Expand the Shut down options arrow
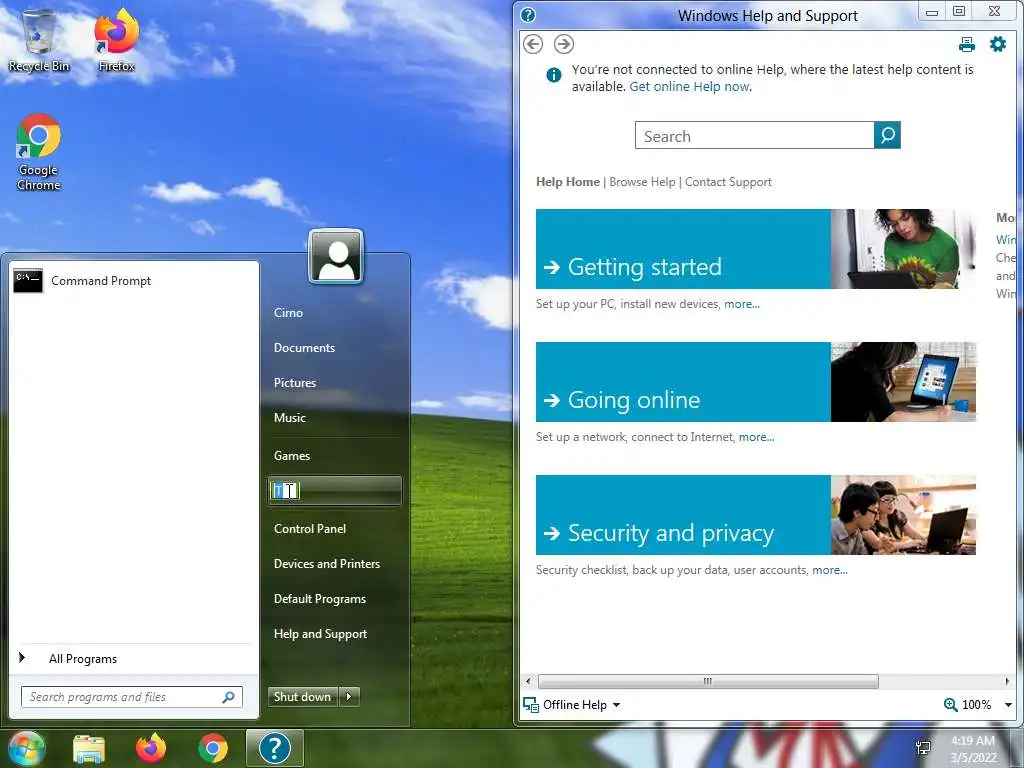The image size is (1024, 768). point(349,697)
